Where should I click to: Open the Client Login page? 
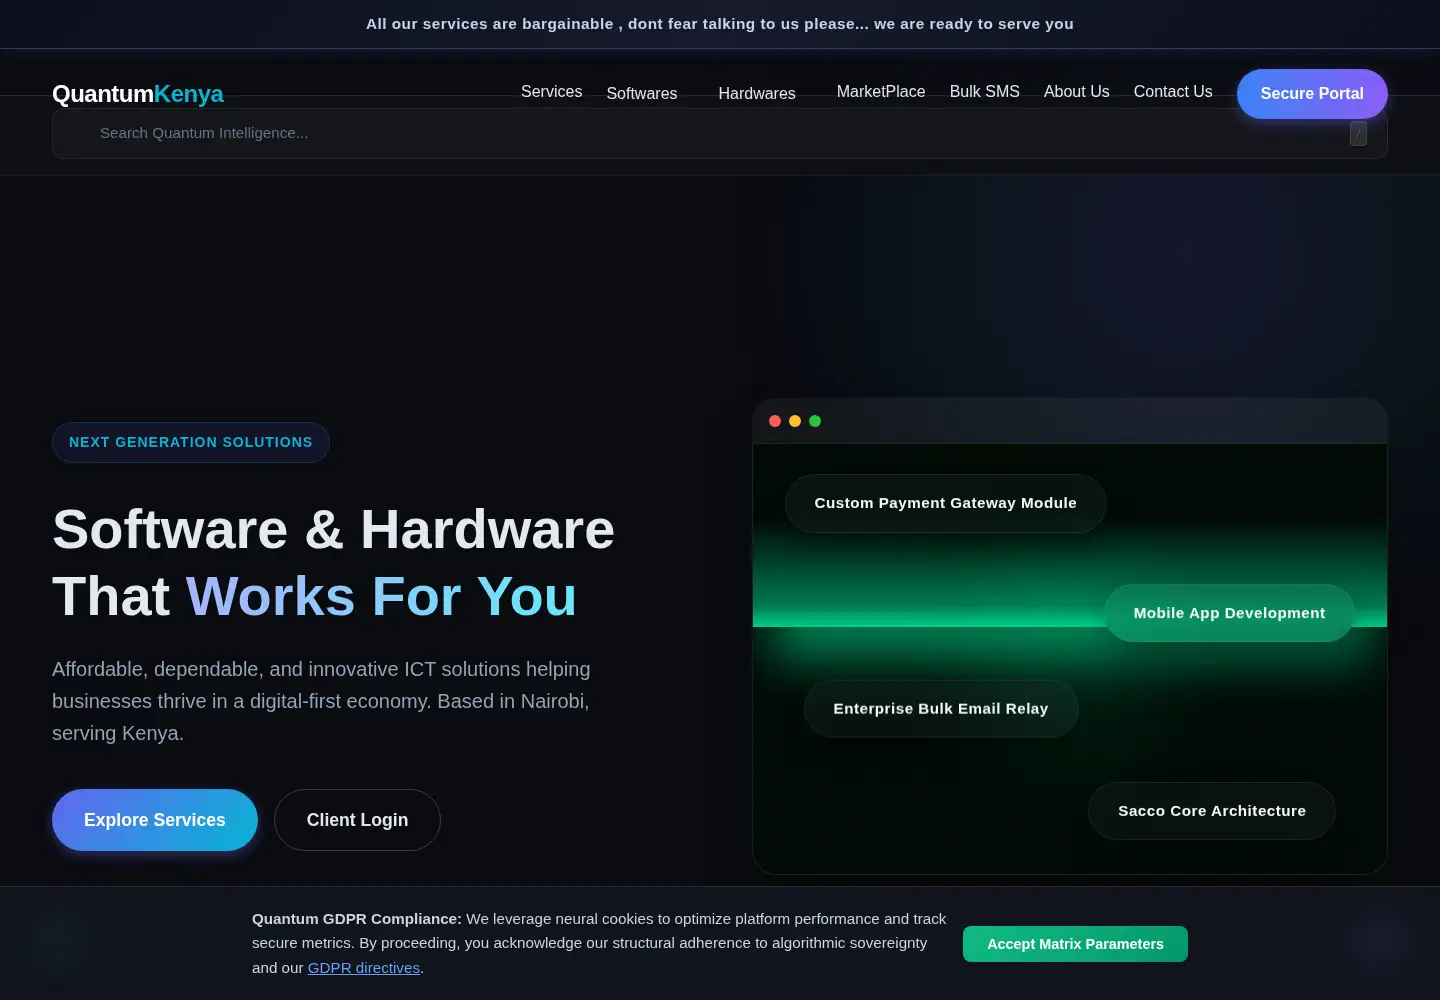tap(357, 820)
